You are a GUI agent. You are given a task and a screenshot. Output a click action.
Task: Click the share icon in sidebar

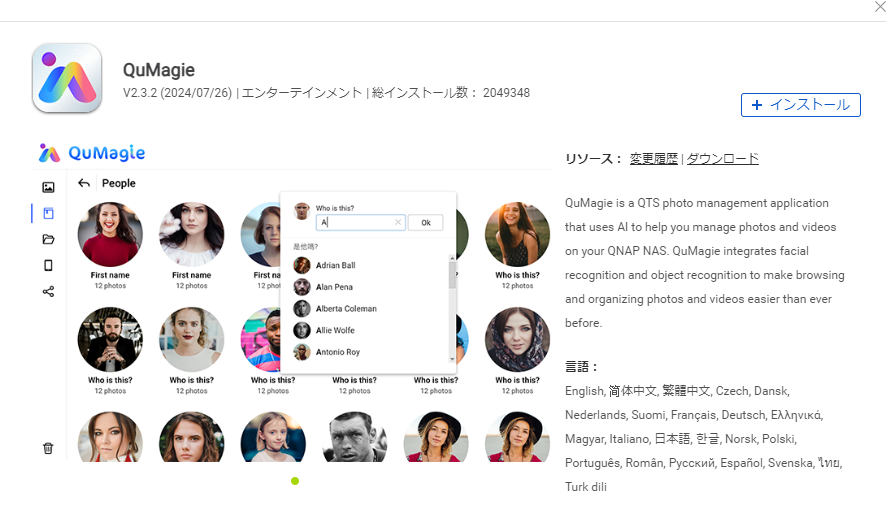tap(49, 292)
